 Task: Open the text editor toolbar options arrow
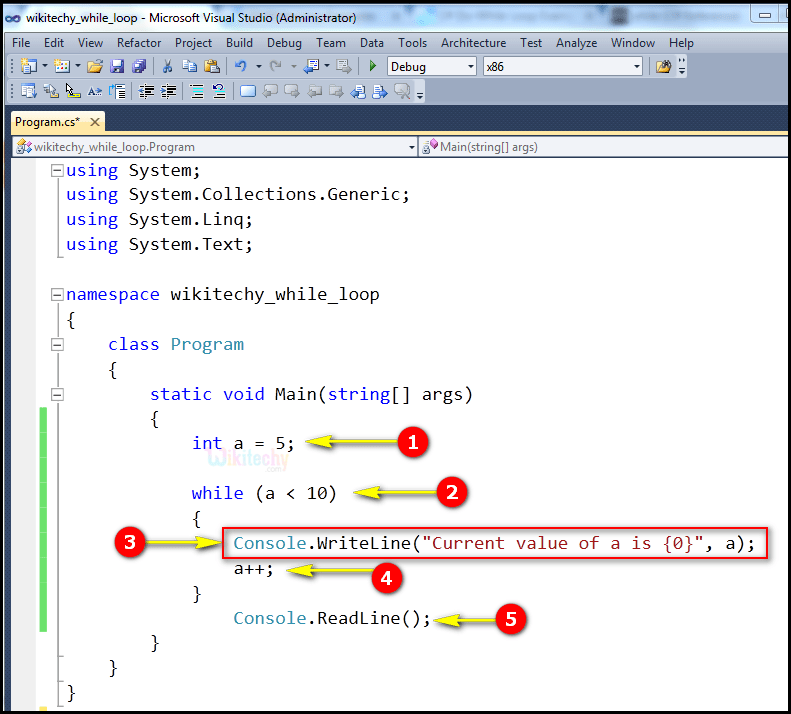click(x=420, y=93)
